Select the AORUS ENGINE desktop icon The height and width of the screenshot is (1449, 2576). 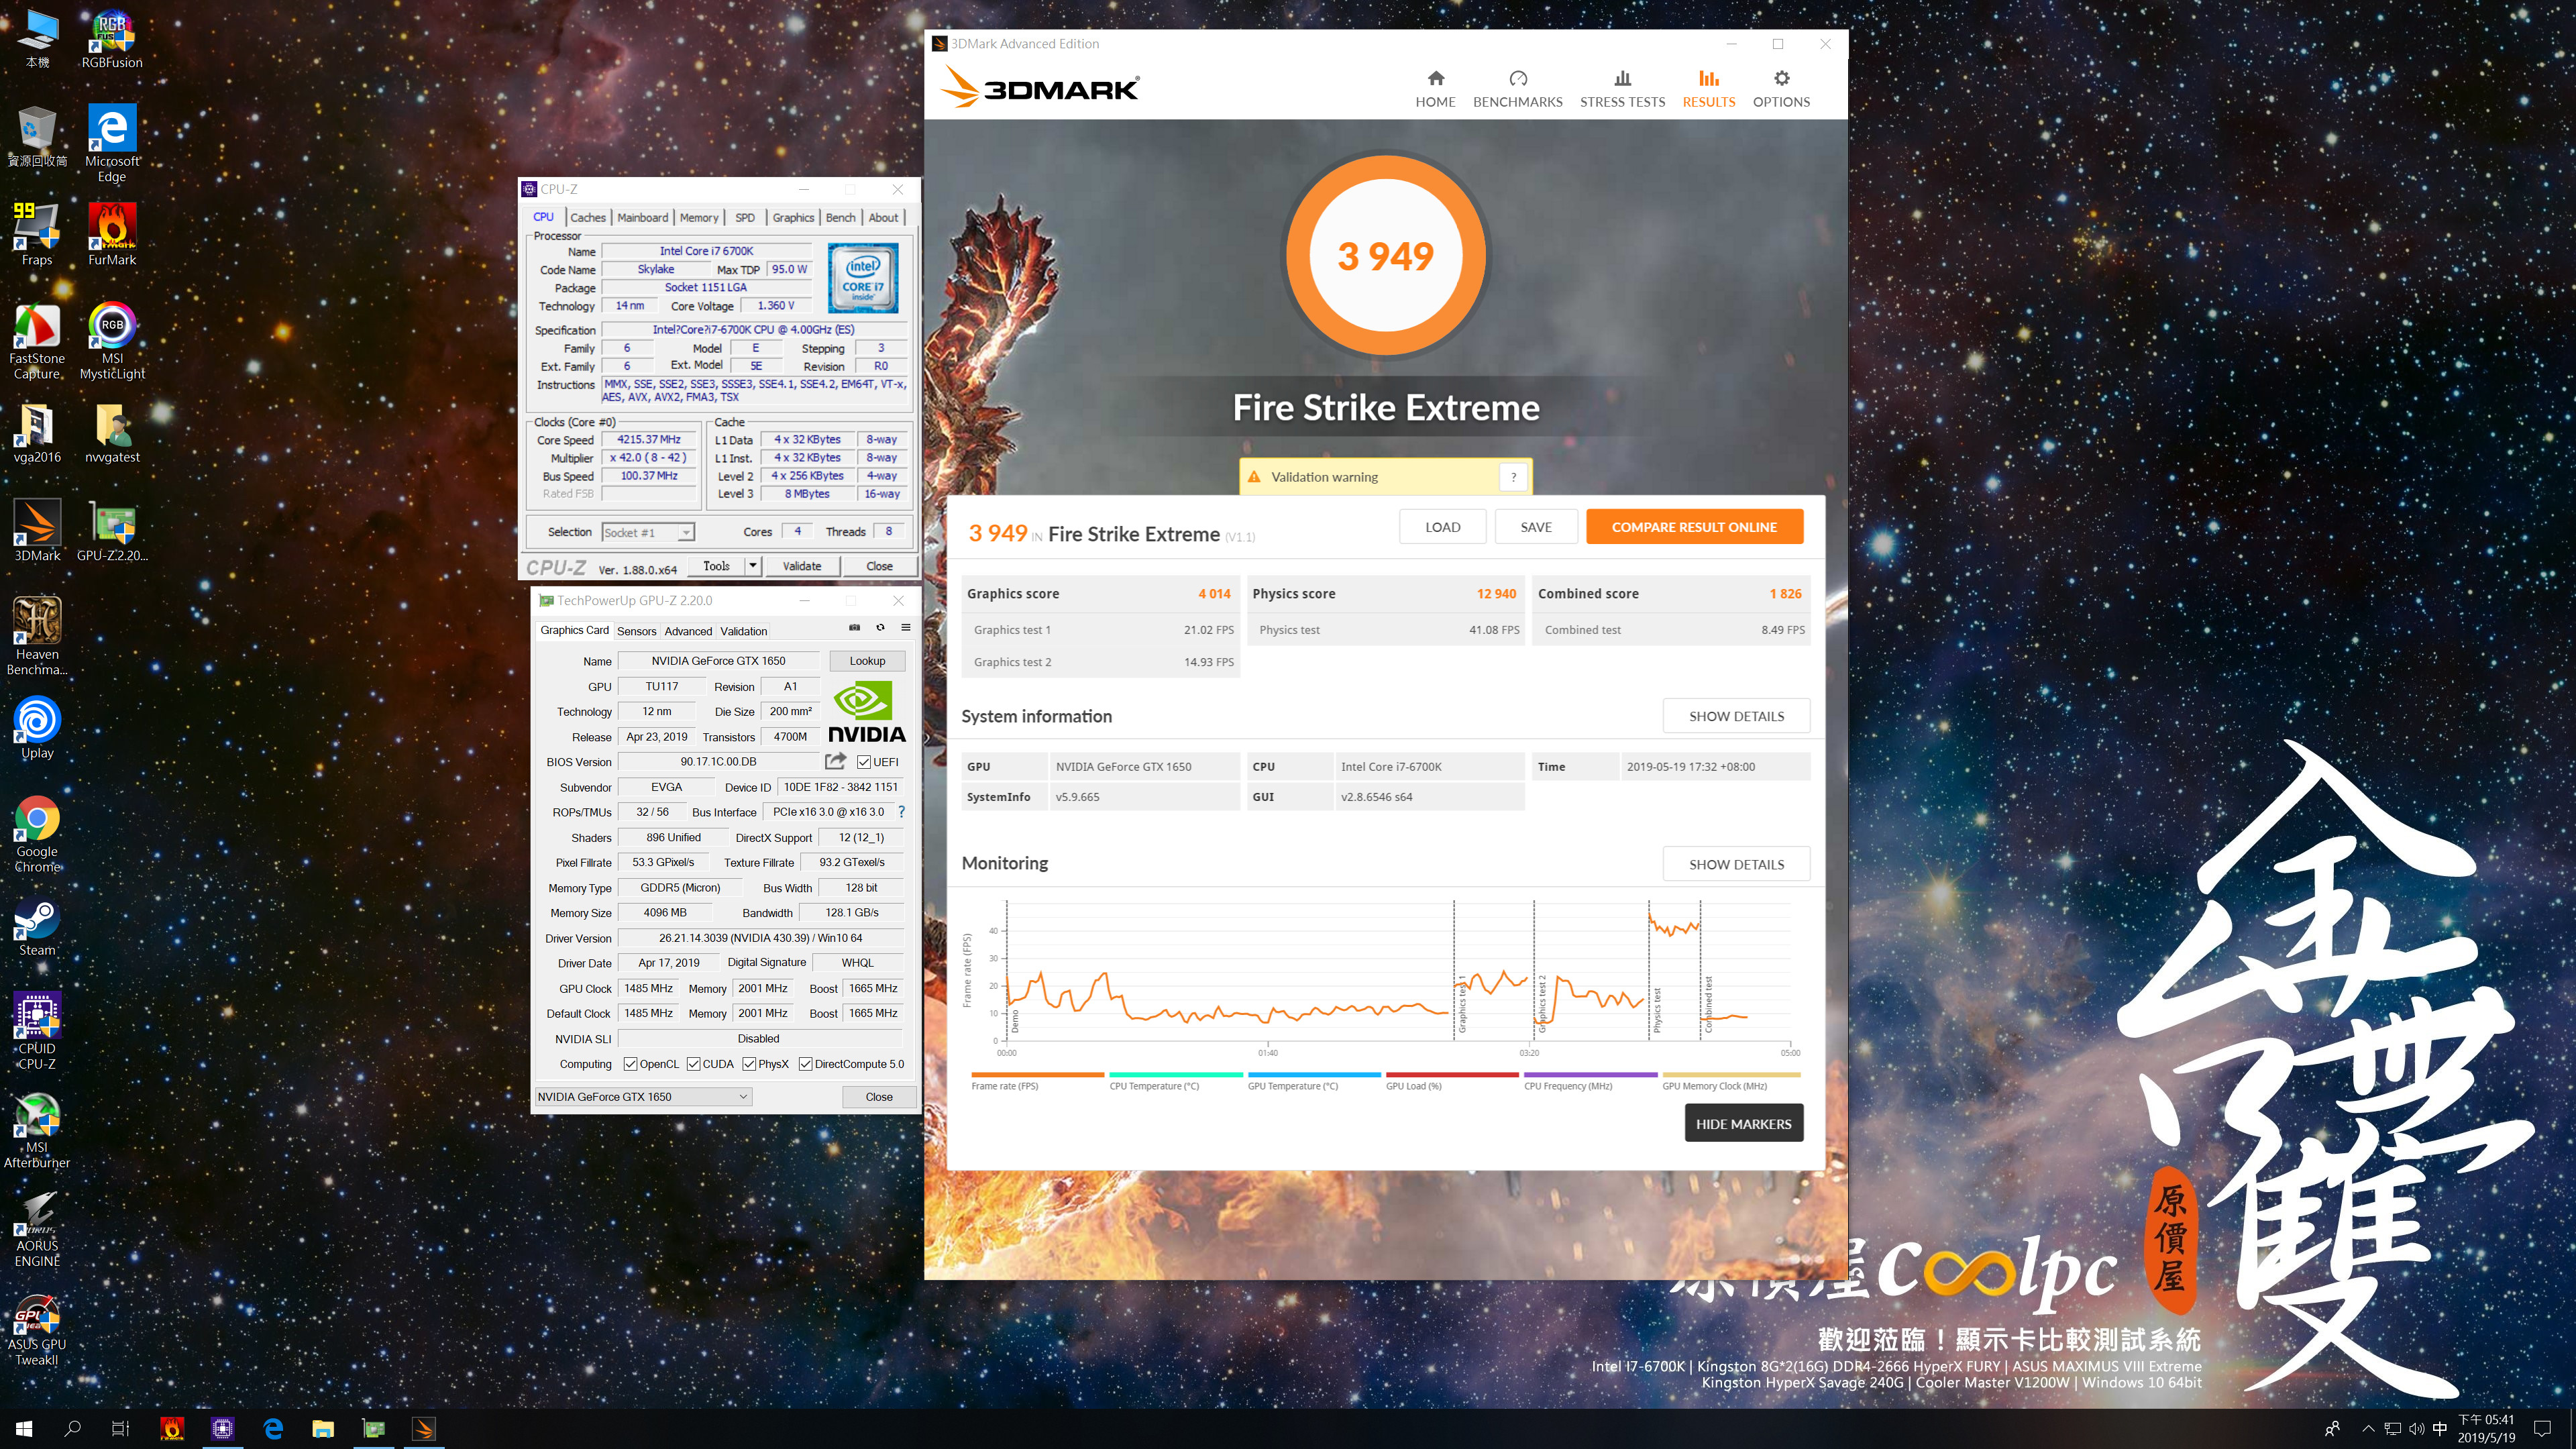(x=37, y=1228)
